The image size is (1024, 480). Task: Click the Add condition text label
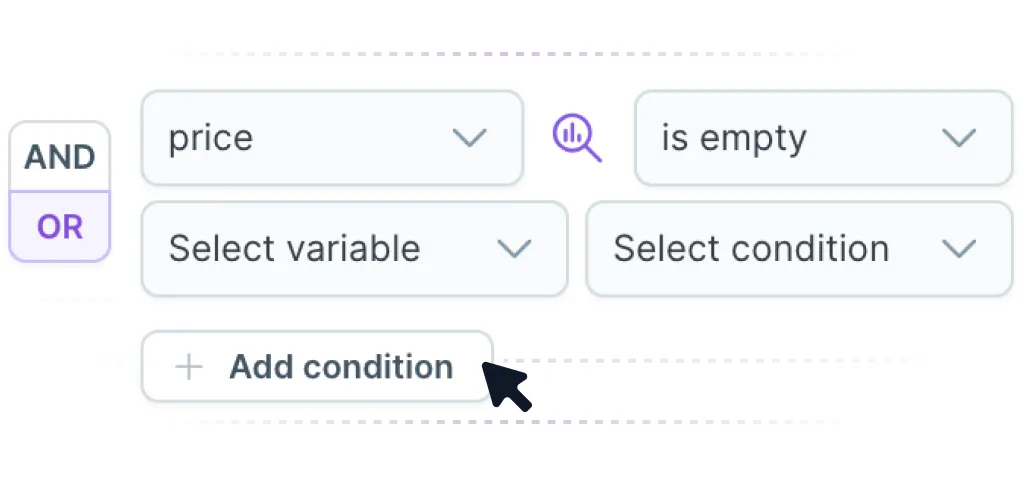click(x=341, y=367)
